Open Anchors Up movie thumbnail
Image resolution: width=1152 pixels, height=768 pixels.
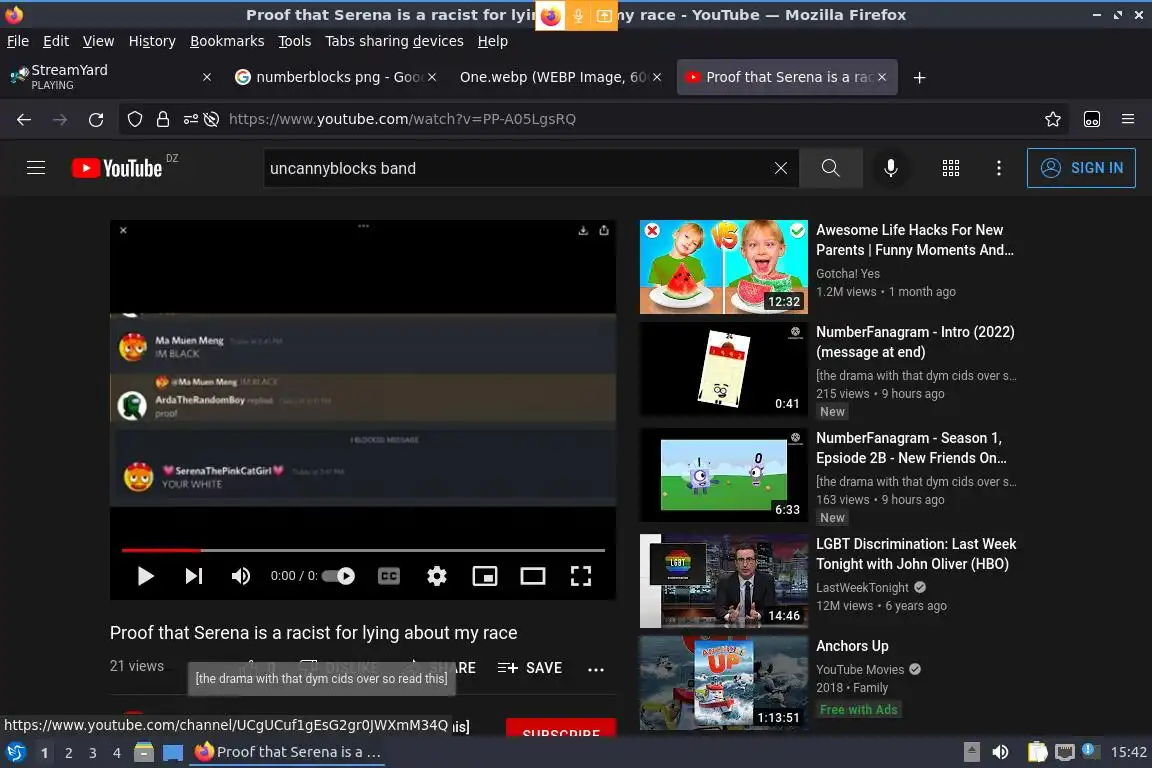coord(724,683)
